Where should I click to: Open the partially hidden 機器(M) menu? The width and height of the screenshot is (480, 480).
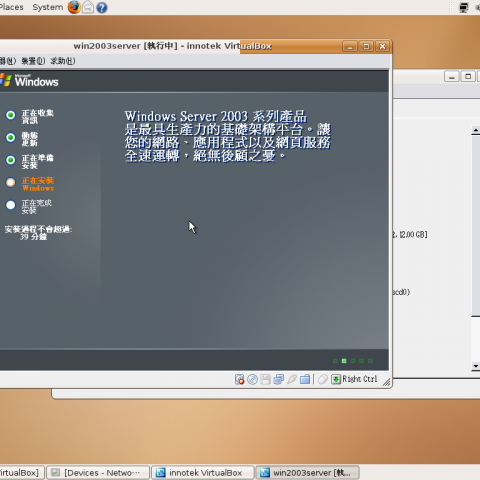(x=8, y=61)
